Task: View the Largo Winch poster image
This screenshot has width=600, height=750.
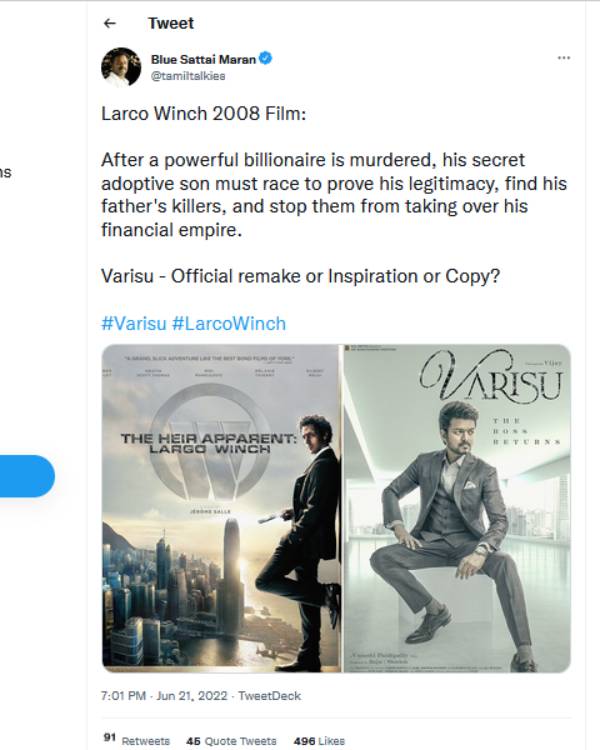Action: click(x=221, y=508)
